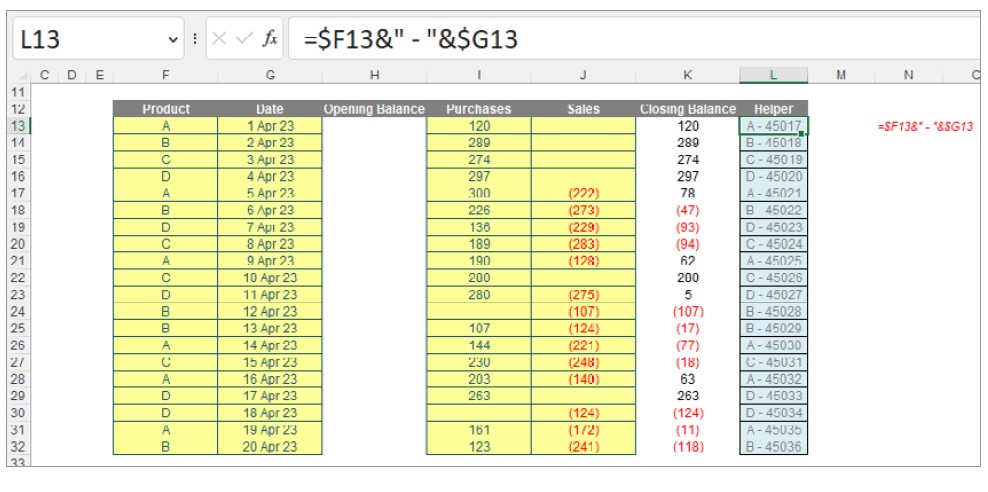
Task: Select row 11 header
Action: [x=18, y=92]
